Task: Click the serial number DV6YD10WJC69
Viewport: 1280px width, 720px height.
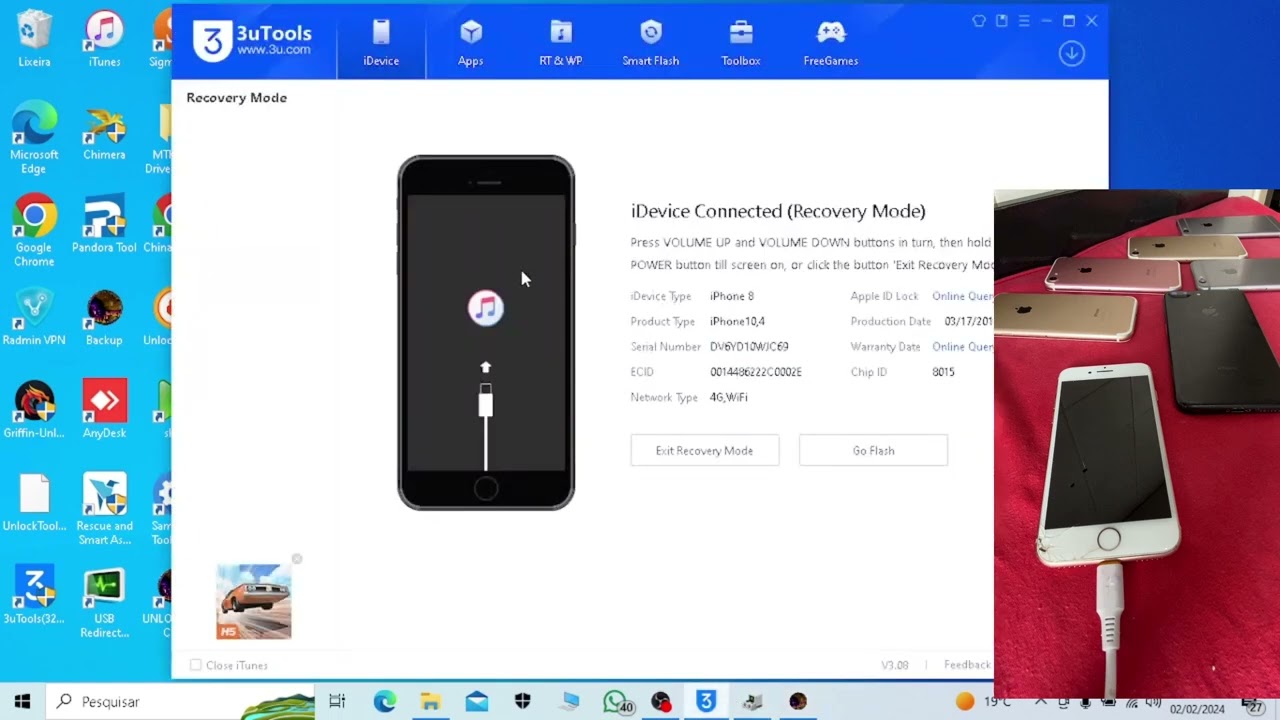Action: pyautogui.click(x=749, y=347)
